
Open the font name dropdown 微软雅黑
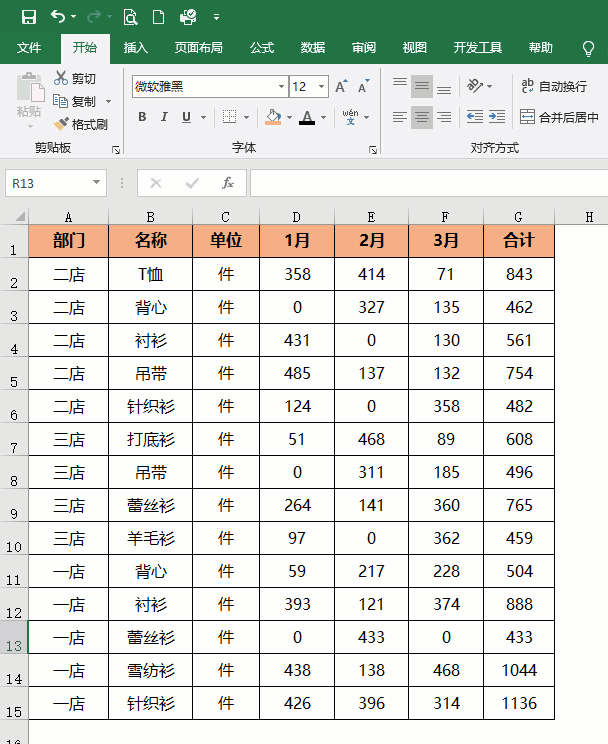click(x=281, y=86)
